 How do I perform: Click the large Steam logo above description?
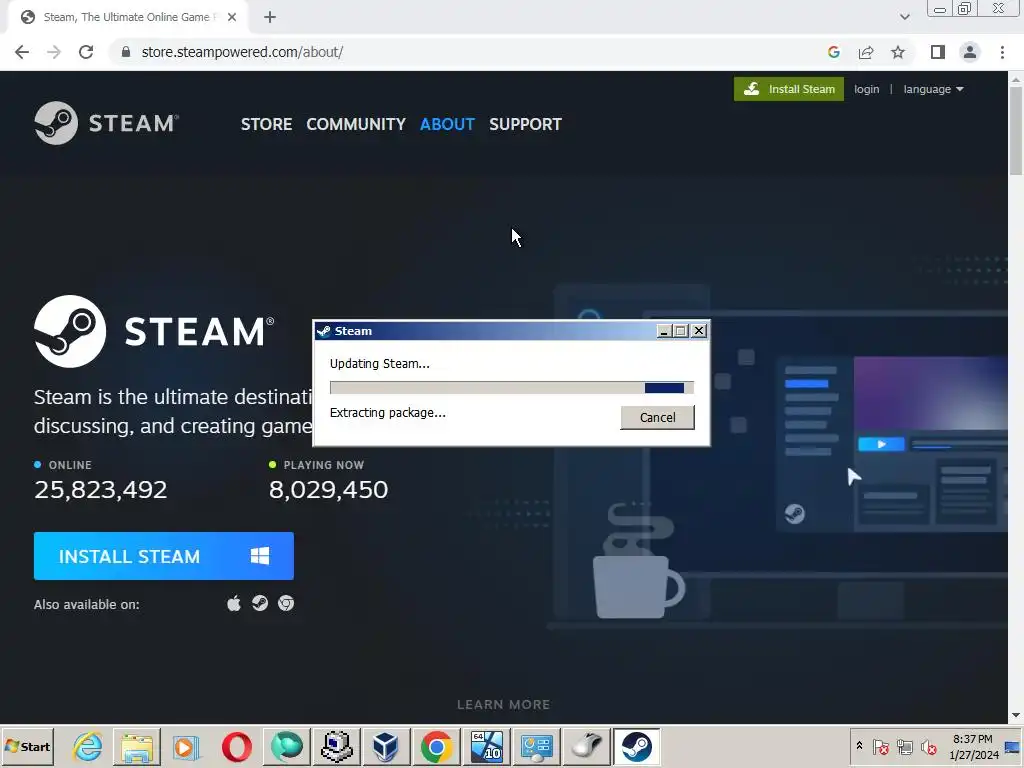[154, 331]
